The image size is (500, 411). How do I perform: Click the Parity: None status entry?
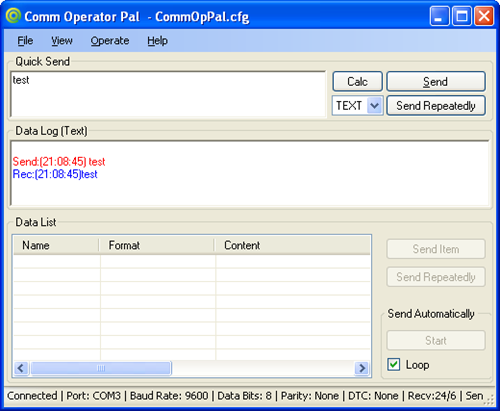point(310,396)
